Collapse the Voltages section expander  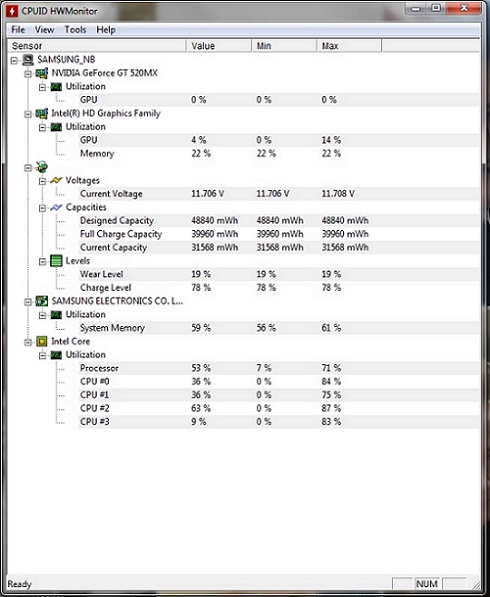(x=43, y=181)
